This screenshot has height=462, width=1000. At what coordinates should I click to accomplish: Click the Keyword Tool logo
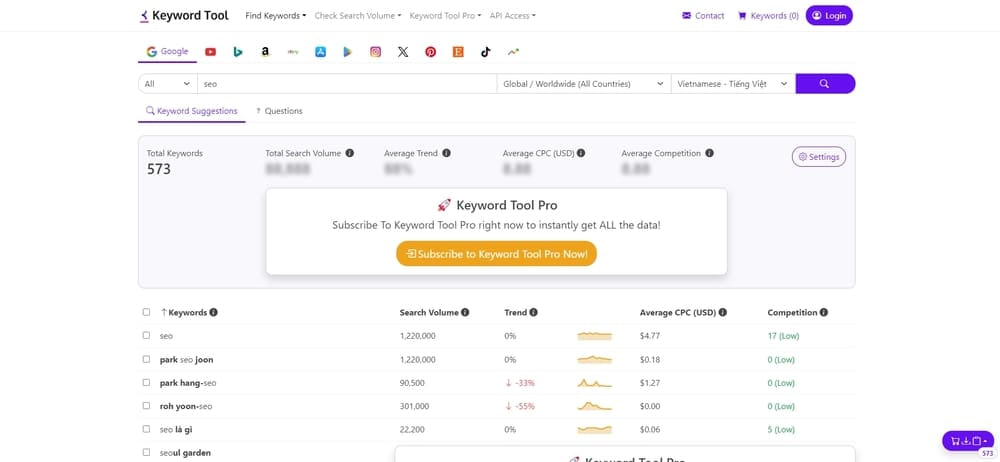(x=184, y=15)
